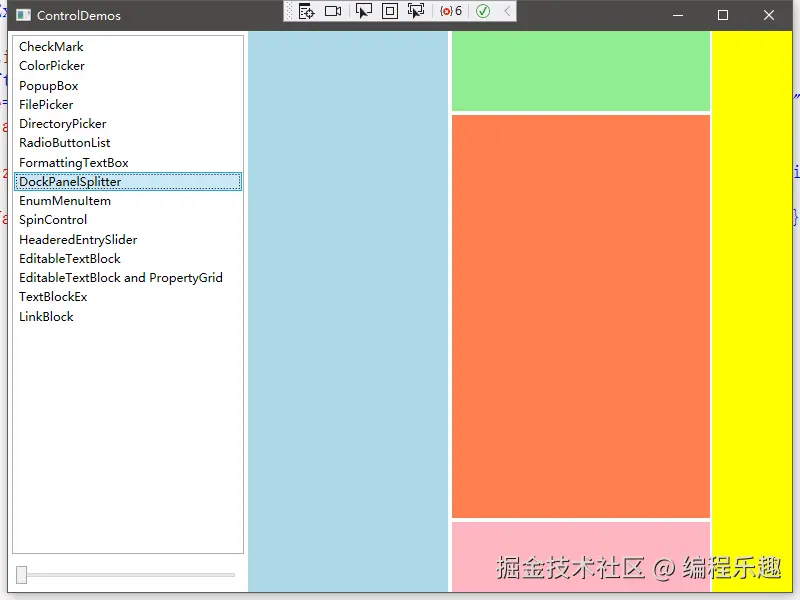This screenshot has width=800, height=600.
Task: Select the highlighted DockPanelSplitter item
Action: pyautogui.click(x=128, y=182)
